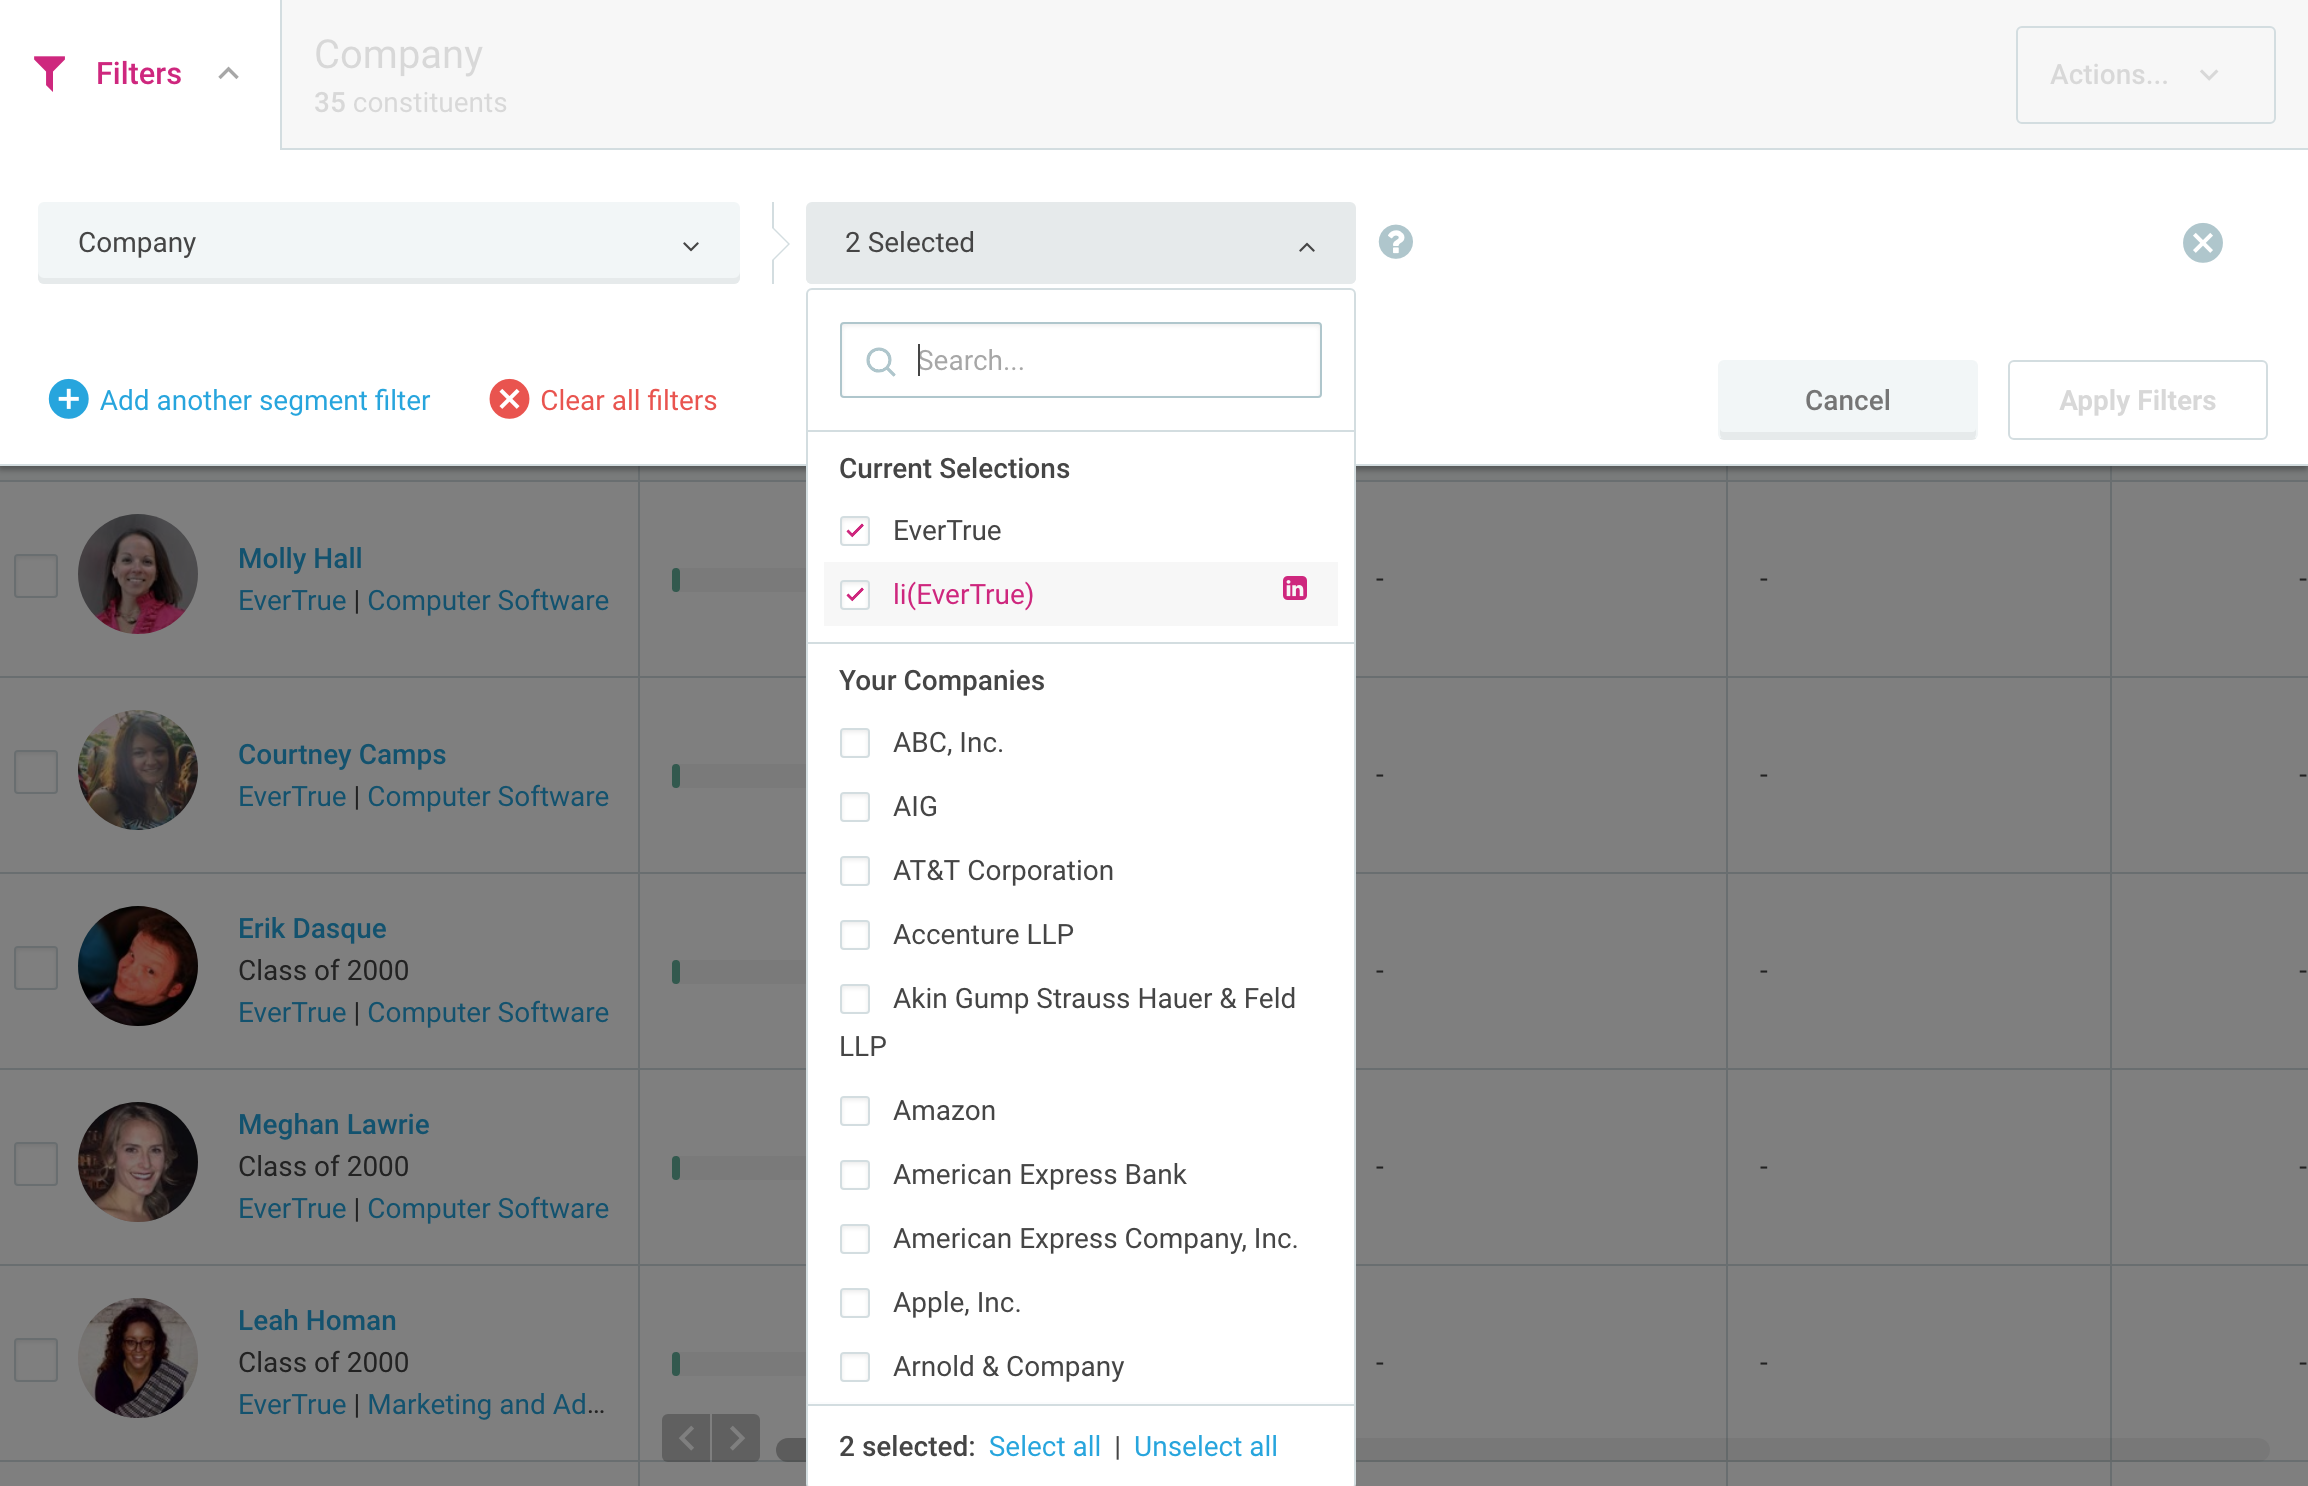
Task: Choose Accenture LLP in company list
Action: tap(855, 935)
